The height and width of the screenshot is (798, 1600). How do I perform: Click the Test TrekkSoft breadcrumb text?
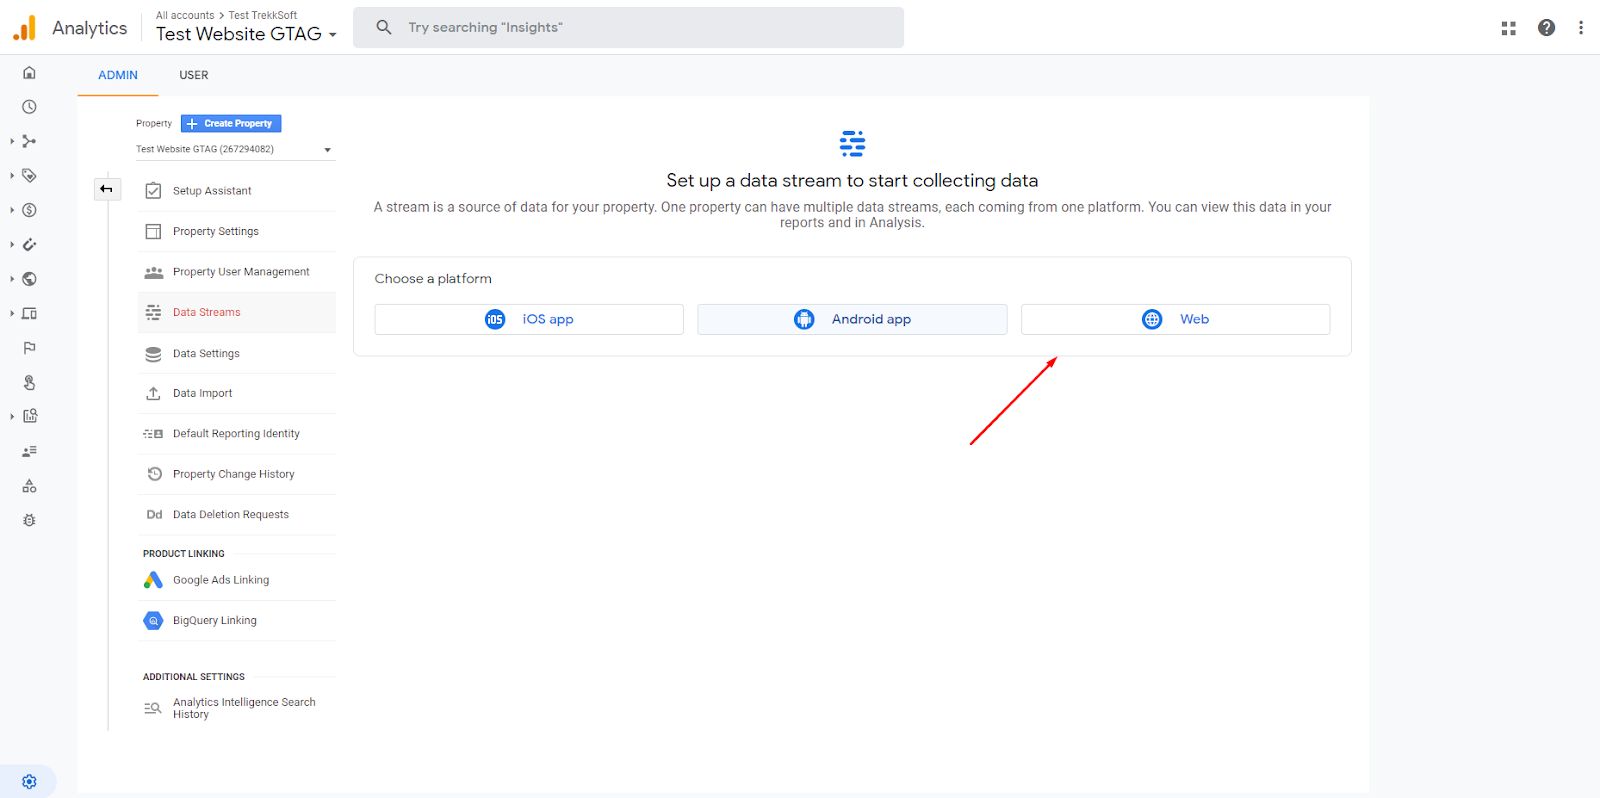pyautogui.click(x=263, y=15)
